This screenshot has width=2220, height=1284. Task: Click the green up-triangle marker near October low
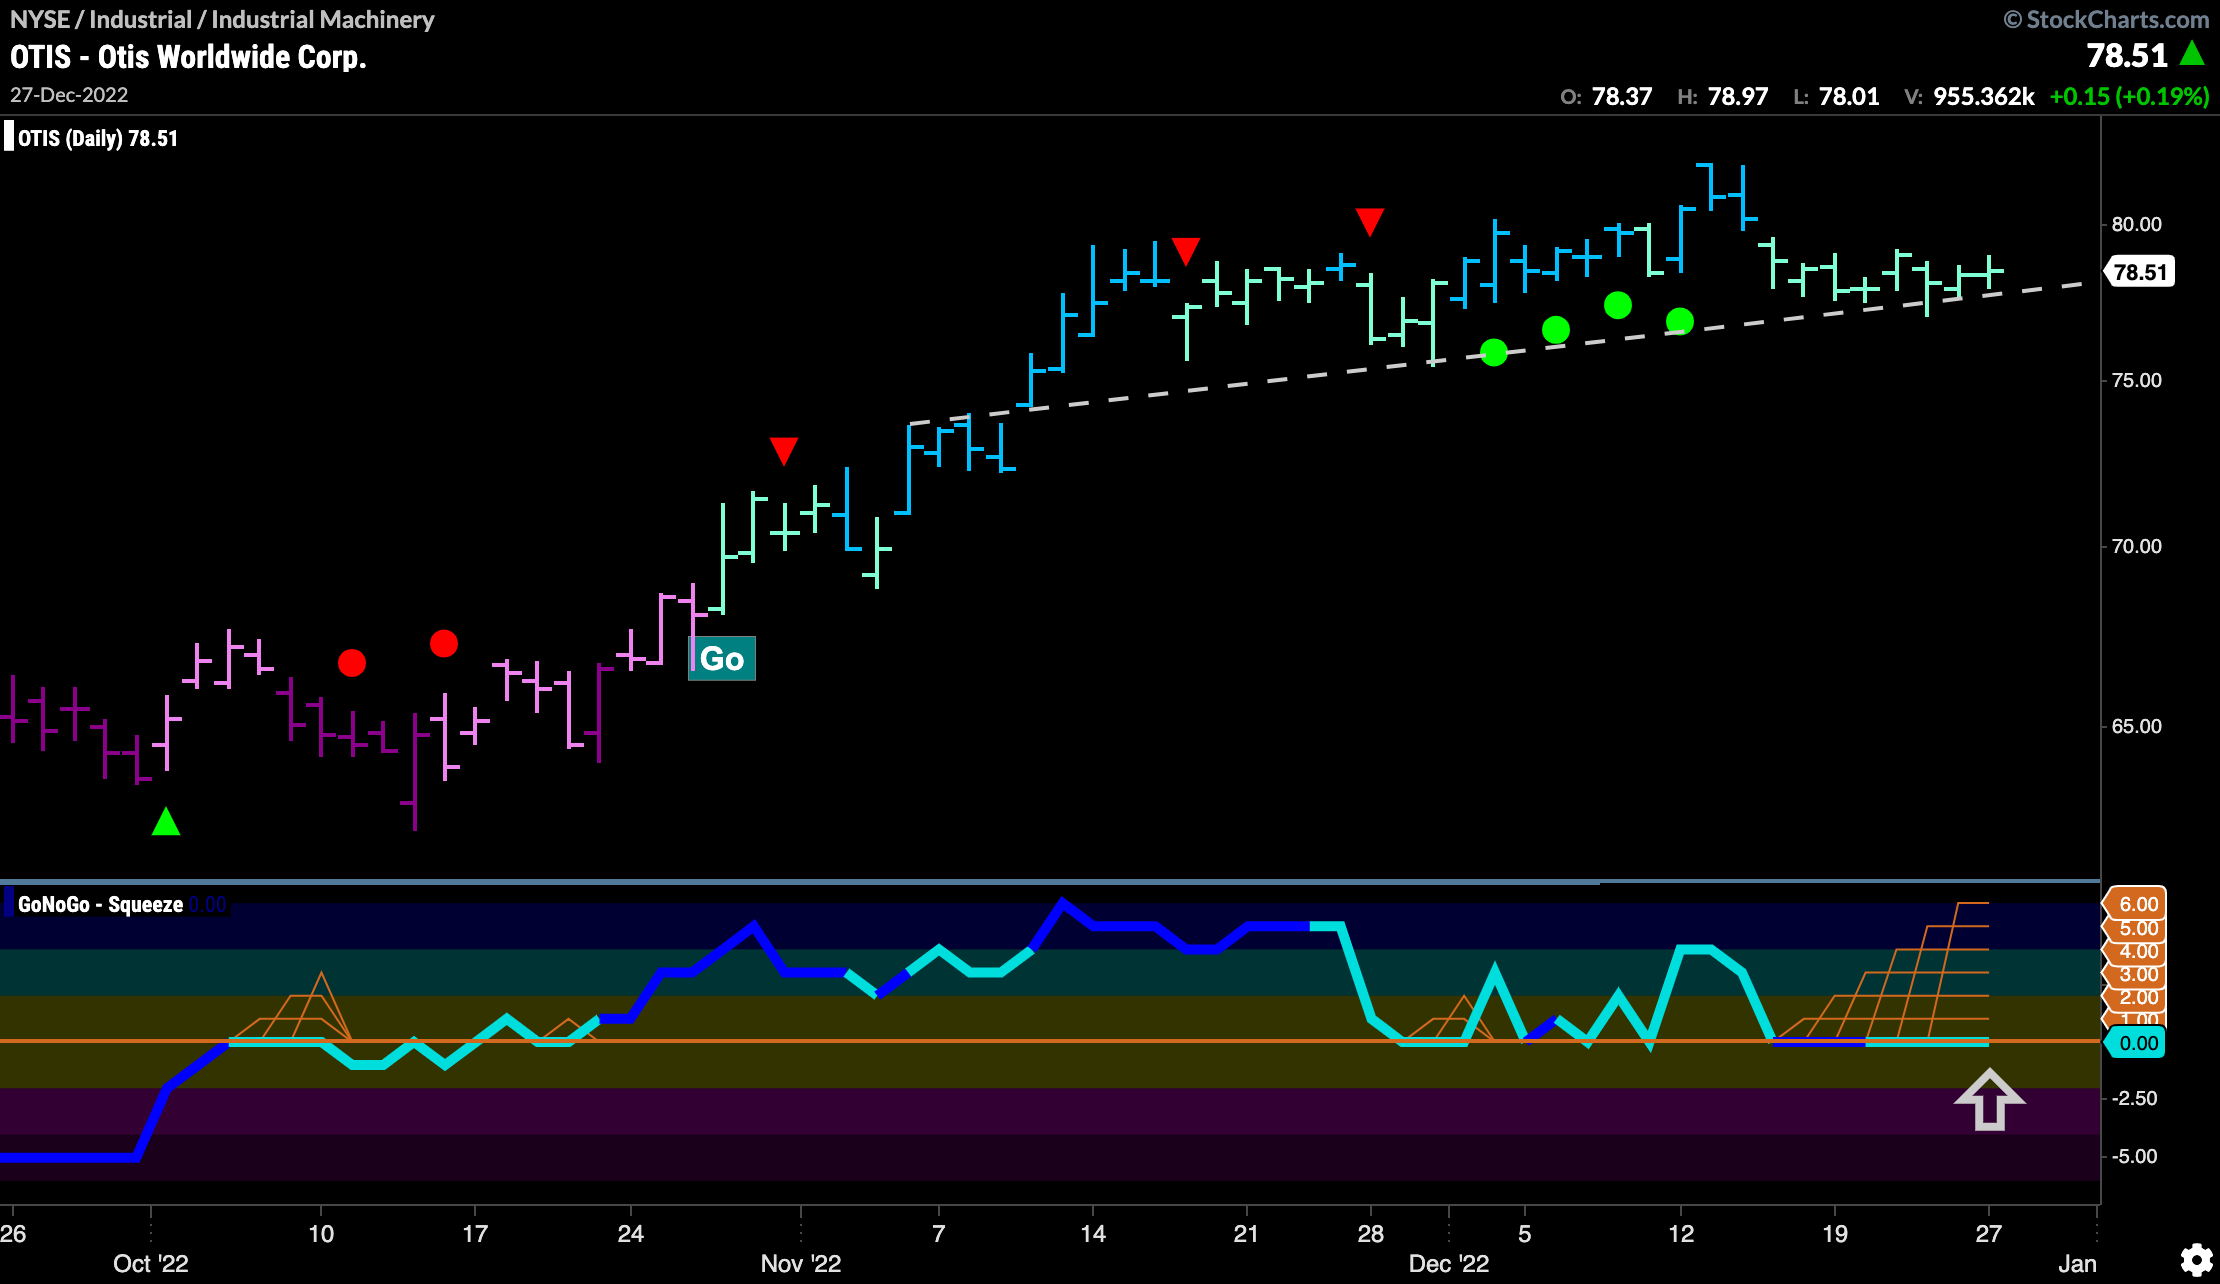[x=166, y=822]
